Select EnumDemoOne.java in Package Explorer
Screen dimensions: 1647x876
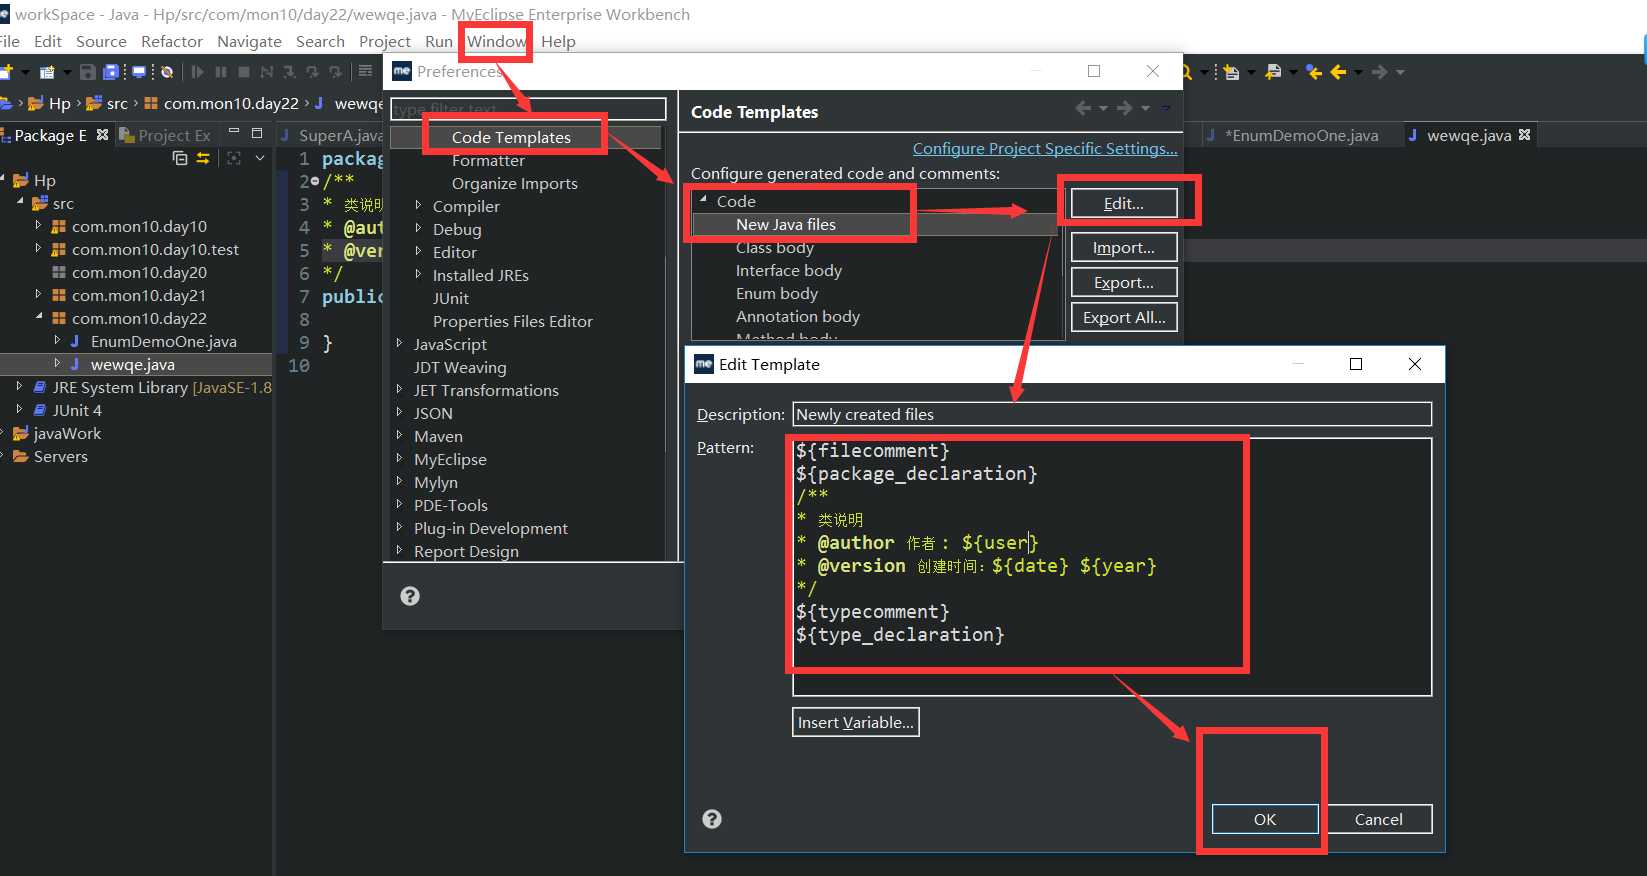[x=164, y=341]
